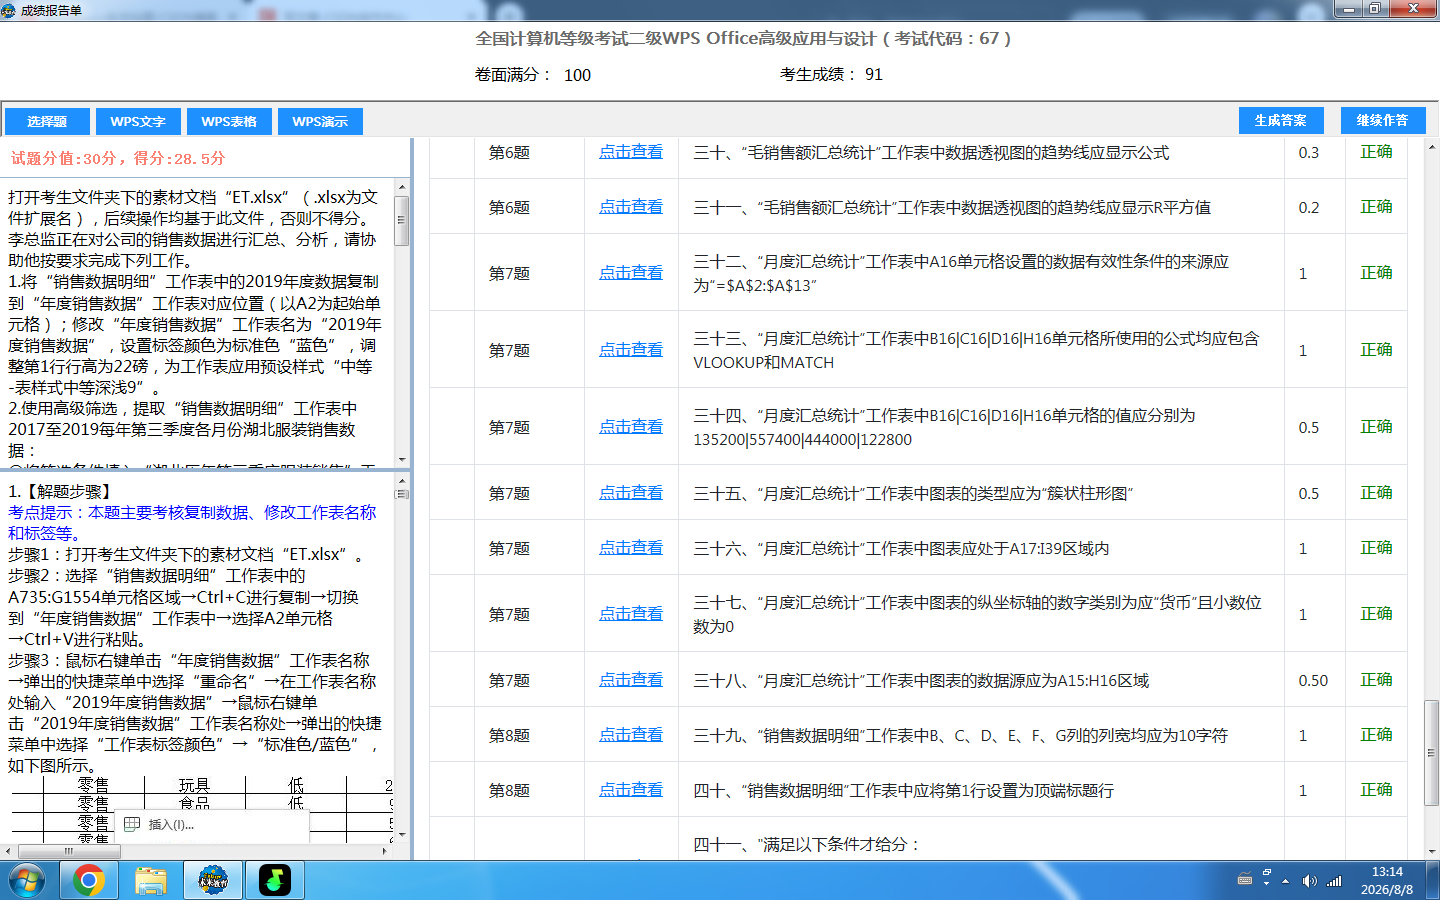1440x900 pixels.
Task: Click the question panel vertical scrollbar thumb
Action: [402, 221]
